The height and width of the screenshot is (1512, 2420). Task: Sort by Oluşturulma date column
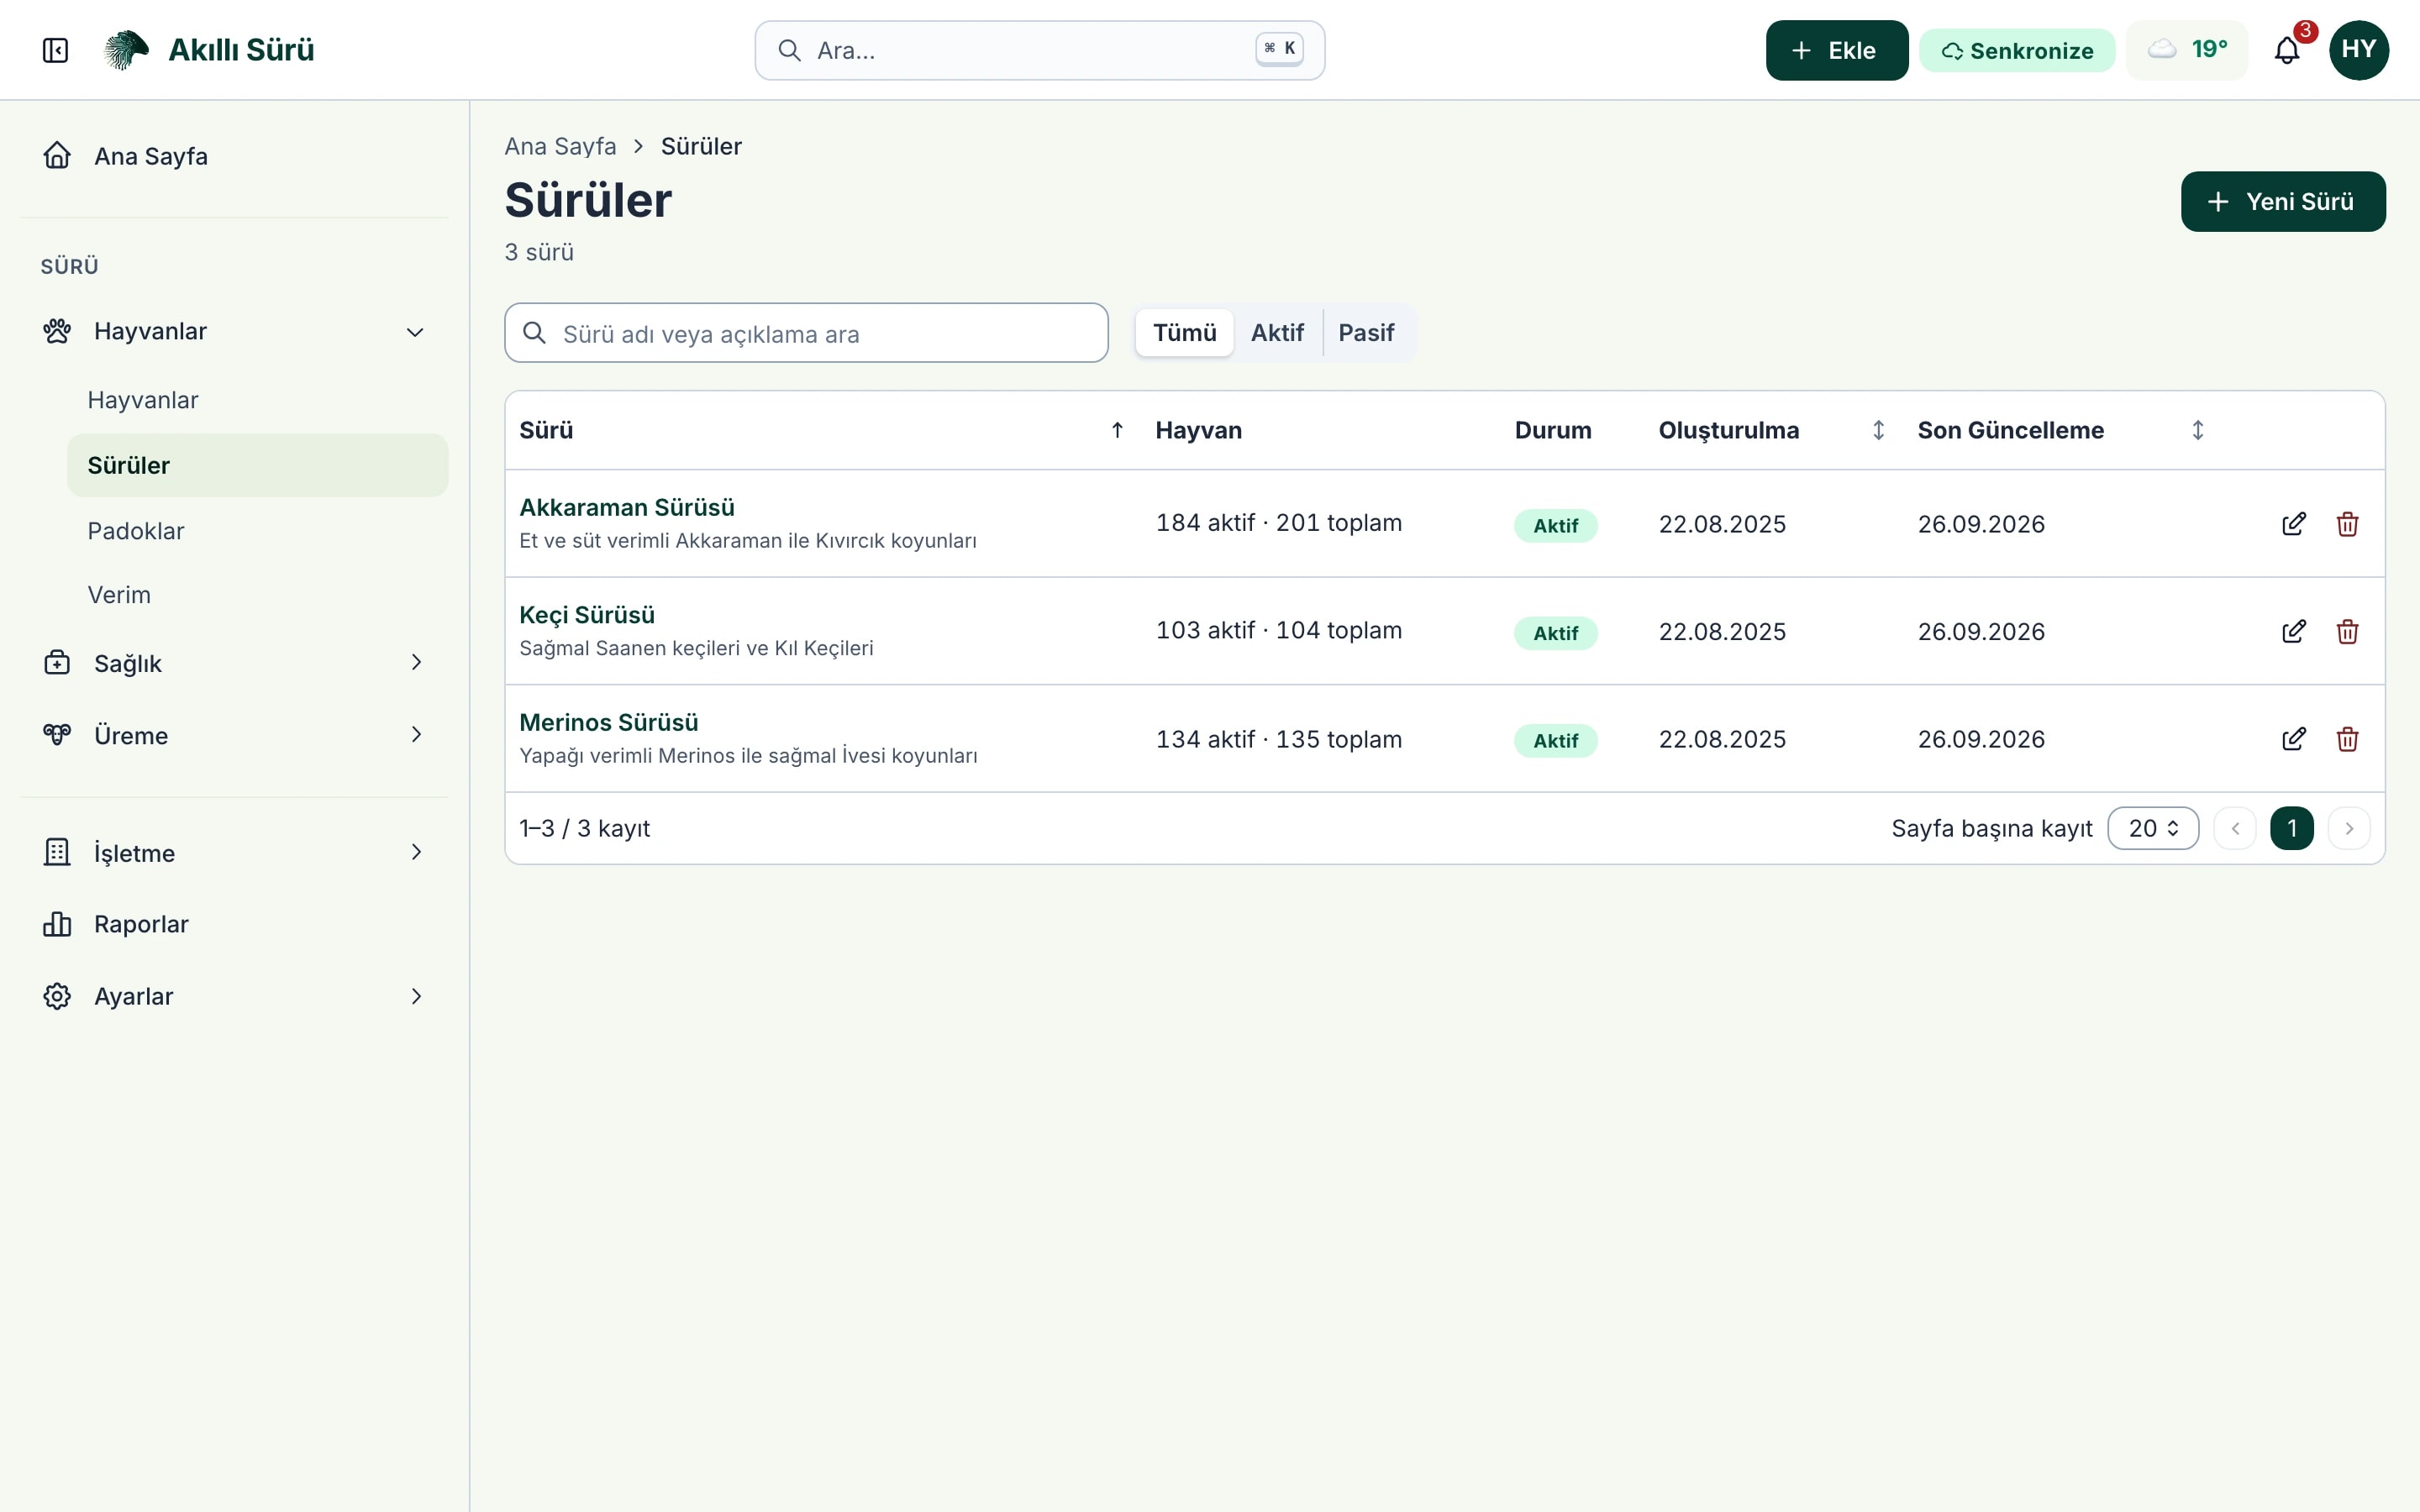coord(1878,430)
